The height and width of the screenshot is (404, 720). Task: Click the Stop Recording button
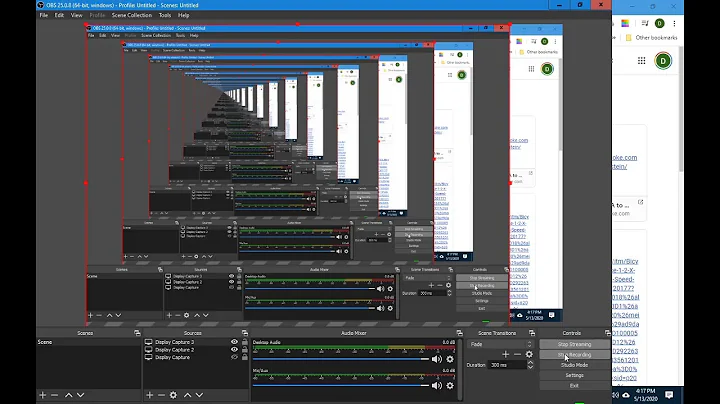click(x=574, y=354)
